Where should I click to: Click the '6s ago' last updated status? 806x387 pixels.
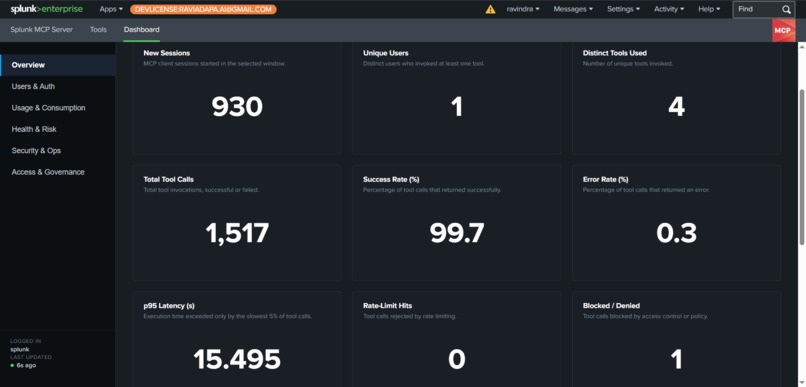(27, 365)
